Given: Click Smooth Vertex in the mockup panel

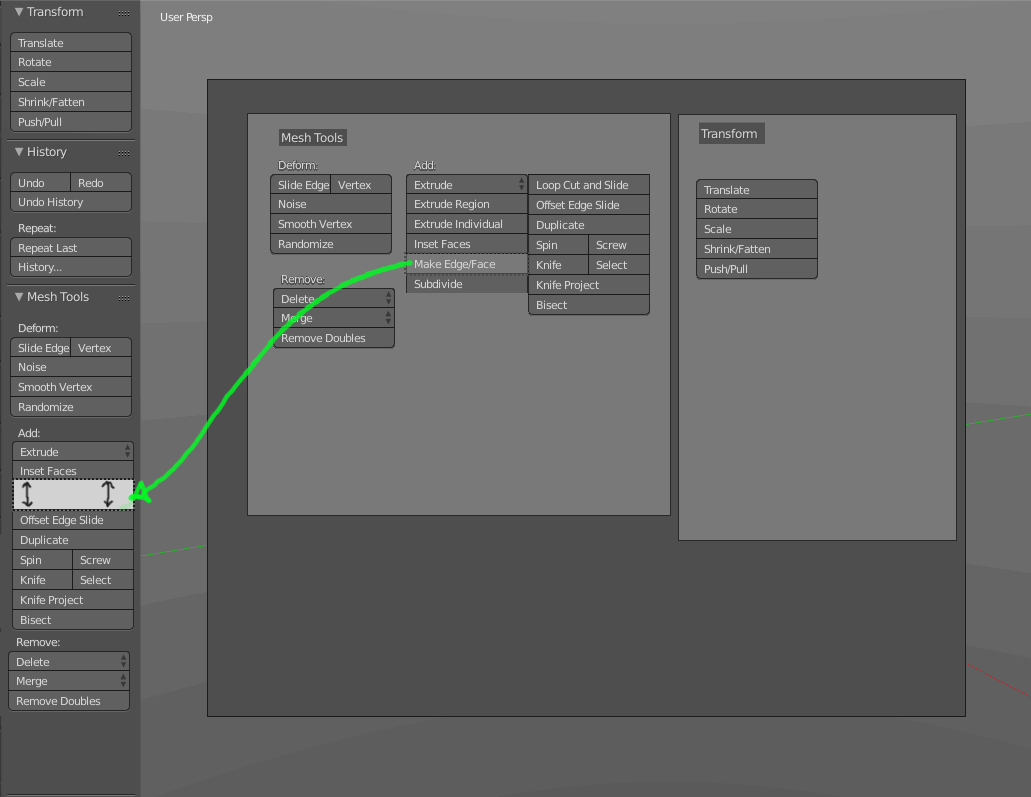Looking at the screenshot, I should tap(331, 224).
